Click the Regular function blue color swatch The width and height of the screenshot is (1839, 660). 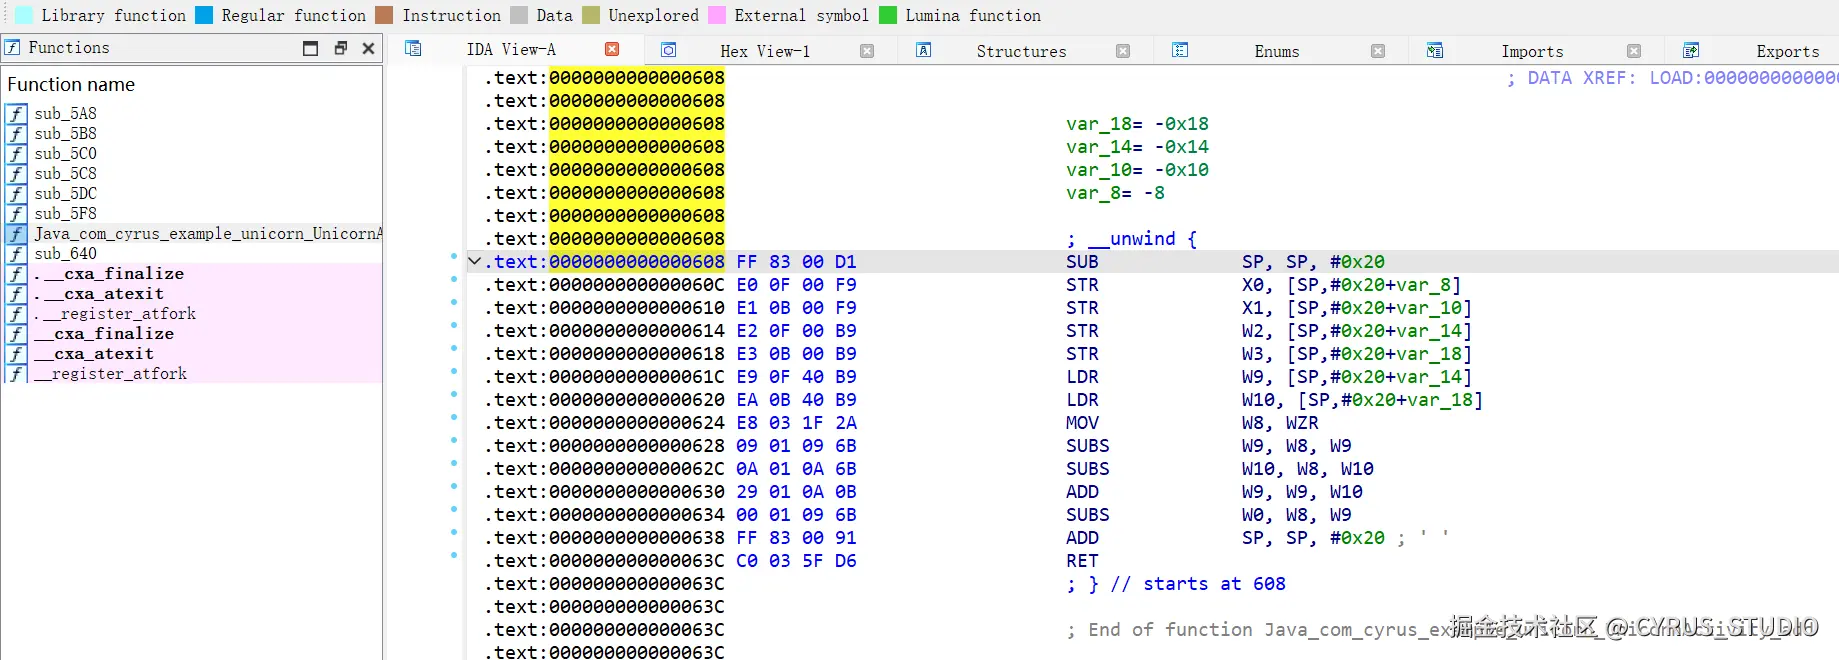[x=204, y=15]
